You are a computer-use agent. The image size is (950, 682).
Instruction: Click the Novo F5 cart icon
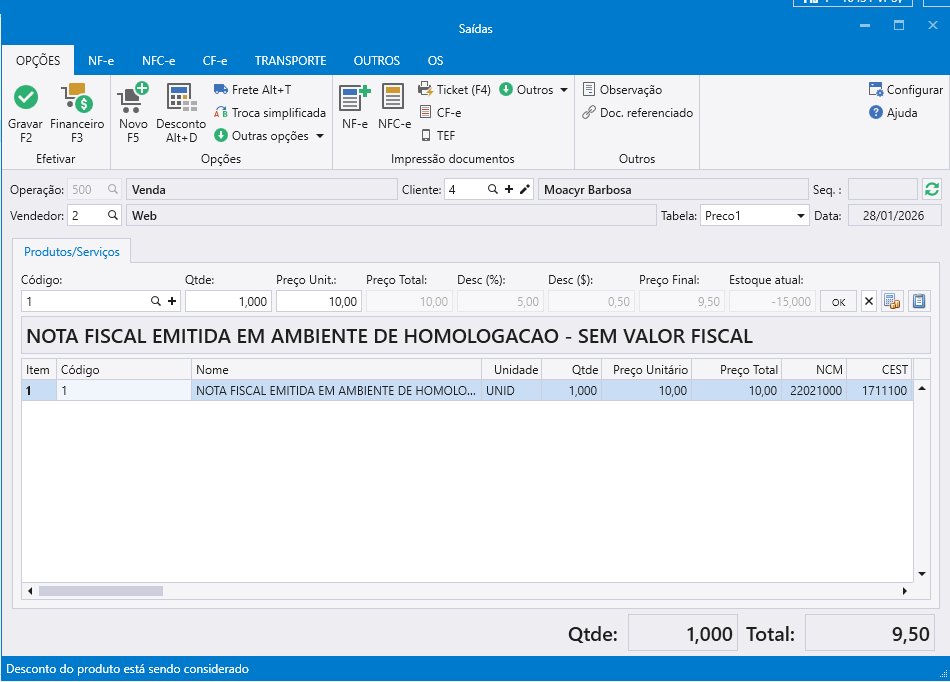tap(133, 98)
